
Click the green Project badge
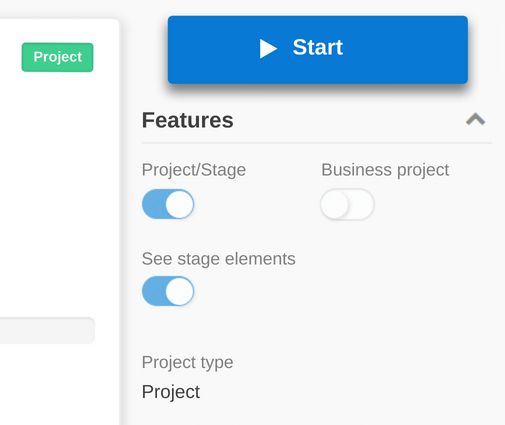click(57, 57)
